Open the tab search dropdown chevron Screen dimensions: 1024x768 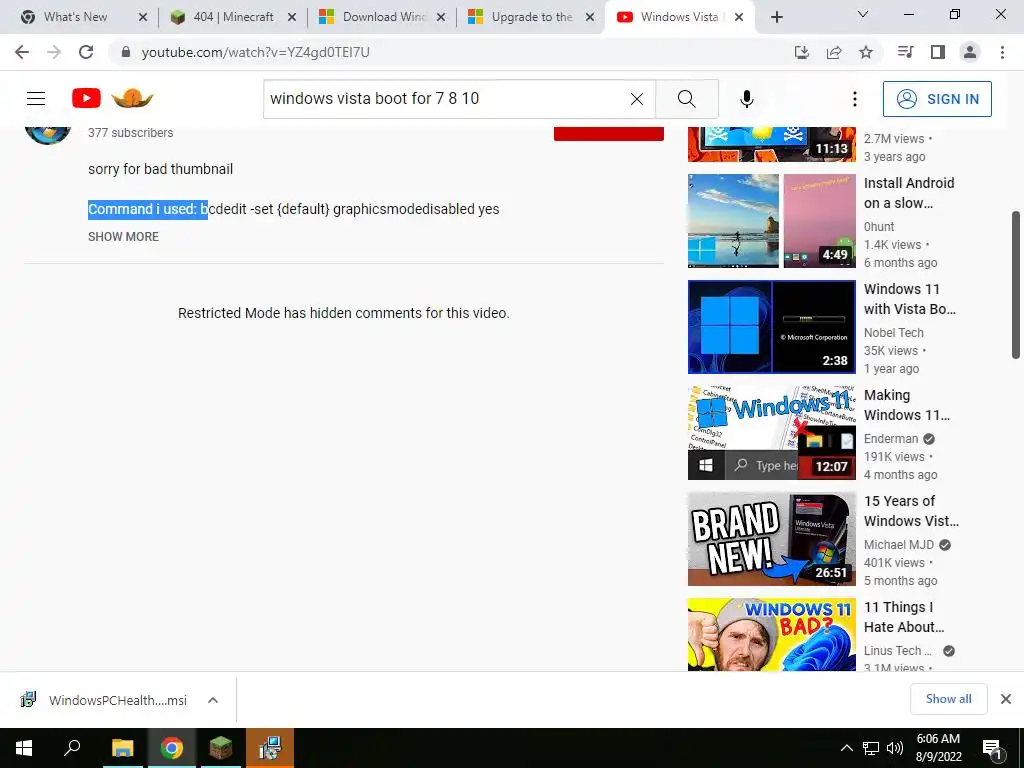click(863, 14)
